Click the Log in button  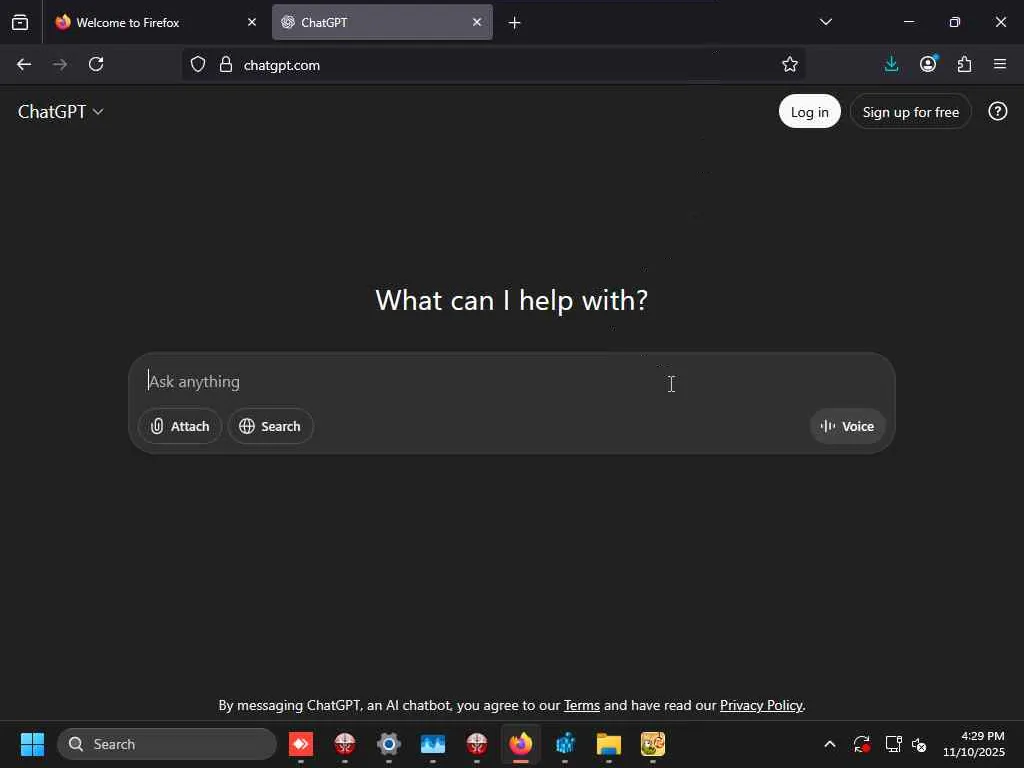(x=809, y=112)
